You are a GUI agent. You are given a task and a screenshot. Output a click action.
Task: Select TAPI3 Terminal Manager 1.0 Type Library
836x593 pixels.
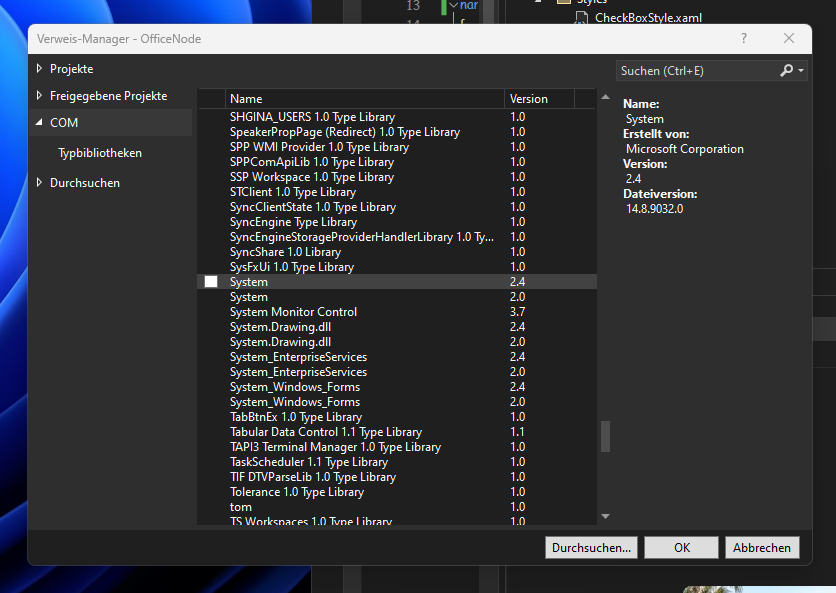[x=397, y=446]
